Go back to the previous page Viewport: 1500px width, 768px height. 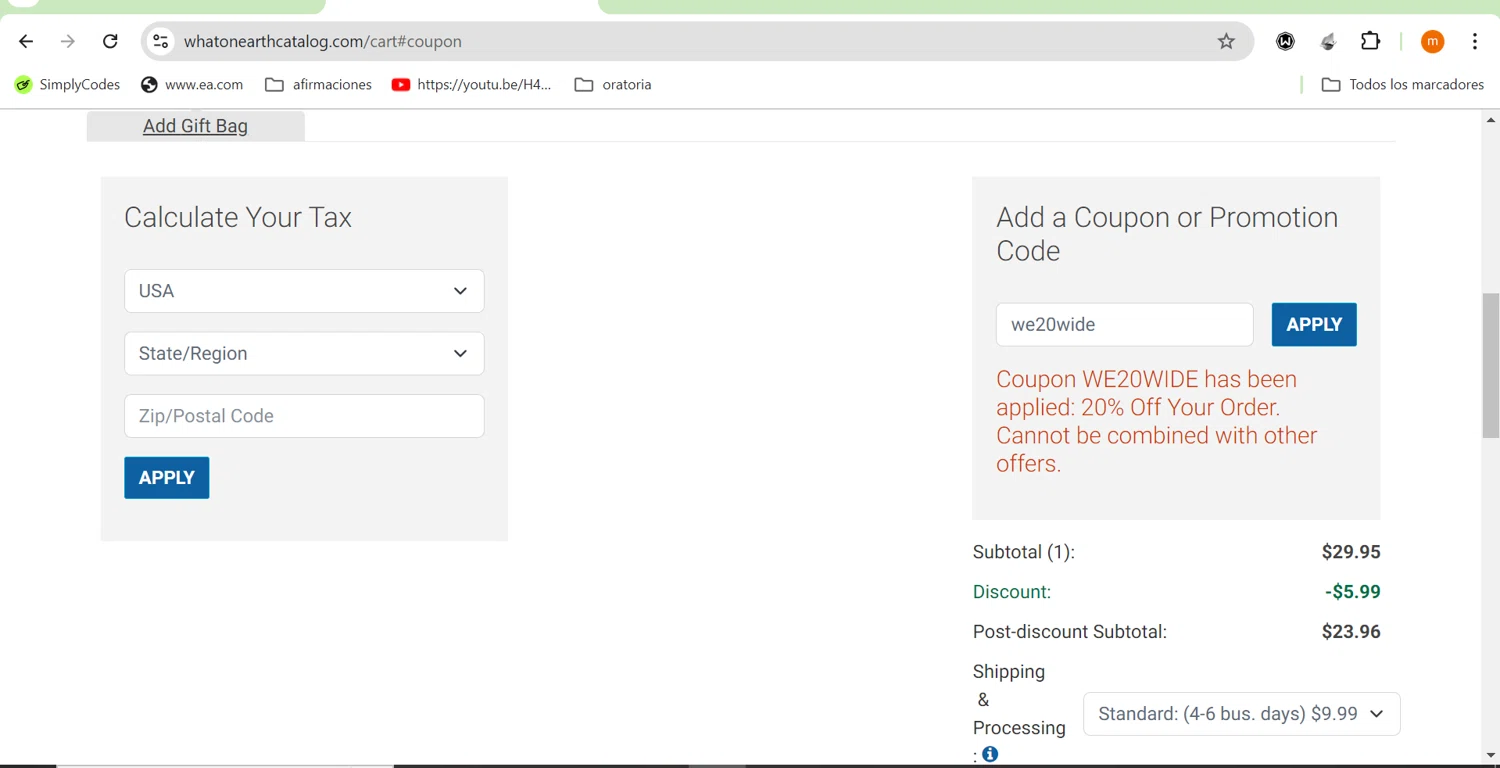(x=26, y=41)
